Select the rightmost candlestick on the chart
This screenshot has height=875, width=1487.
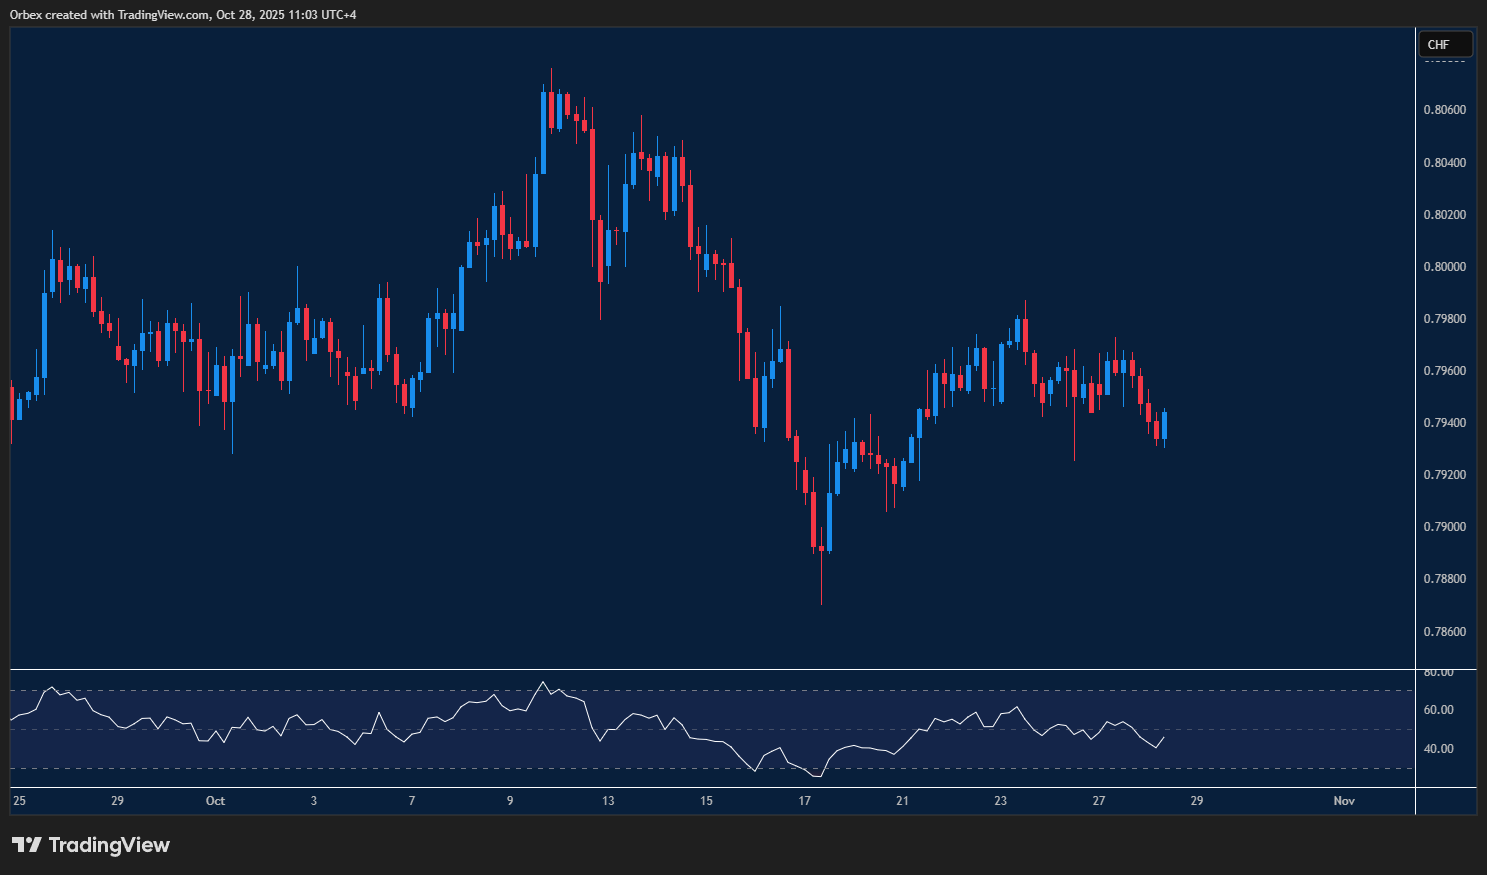coord(1163,425)
